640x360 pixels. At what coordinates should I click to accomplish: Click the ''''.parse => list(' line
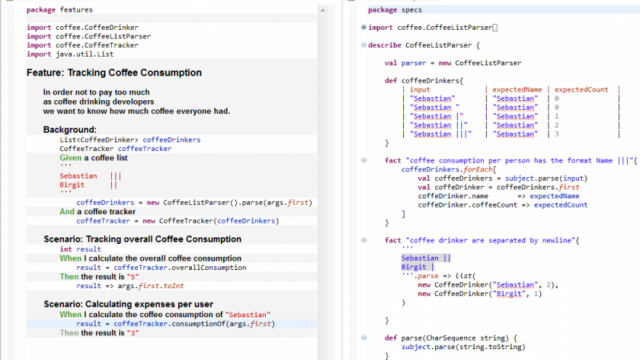click(x=439, y=276)
